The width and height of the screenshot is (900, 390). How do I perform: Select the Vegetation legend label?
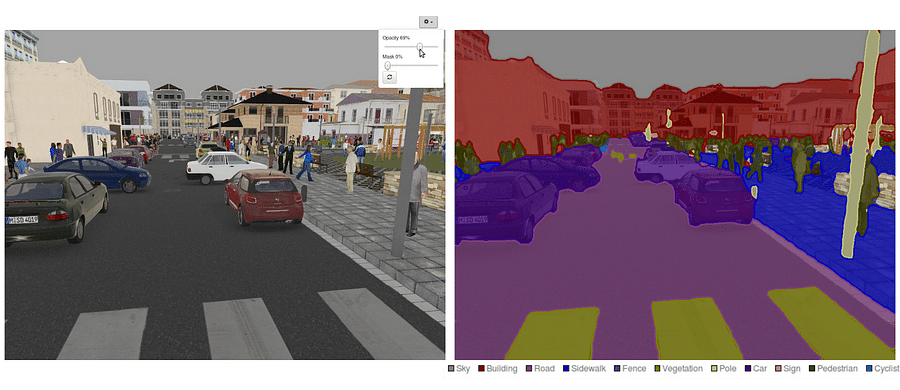[x=682, y=369]
